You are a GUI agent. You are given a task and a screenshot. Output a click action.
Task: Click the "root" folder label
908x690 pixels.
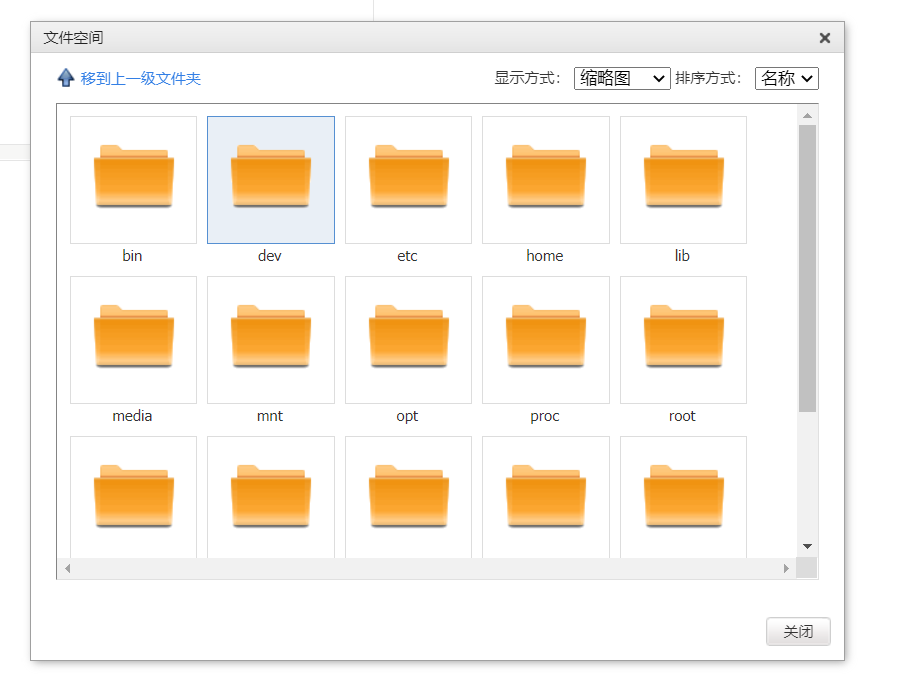pos(682,416)
